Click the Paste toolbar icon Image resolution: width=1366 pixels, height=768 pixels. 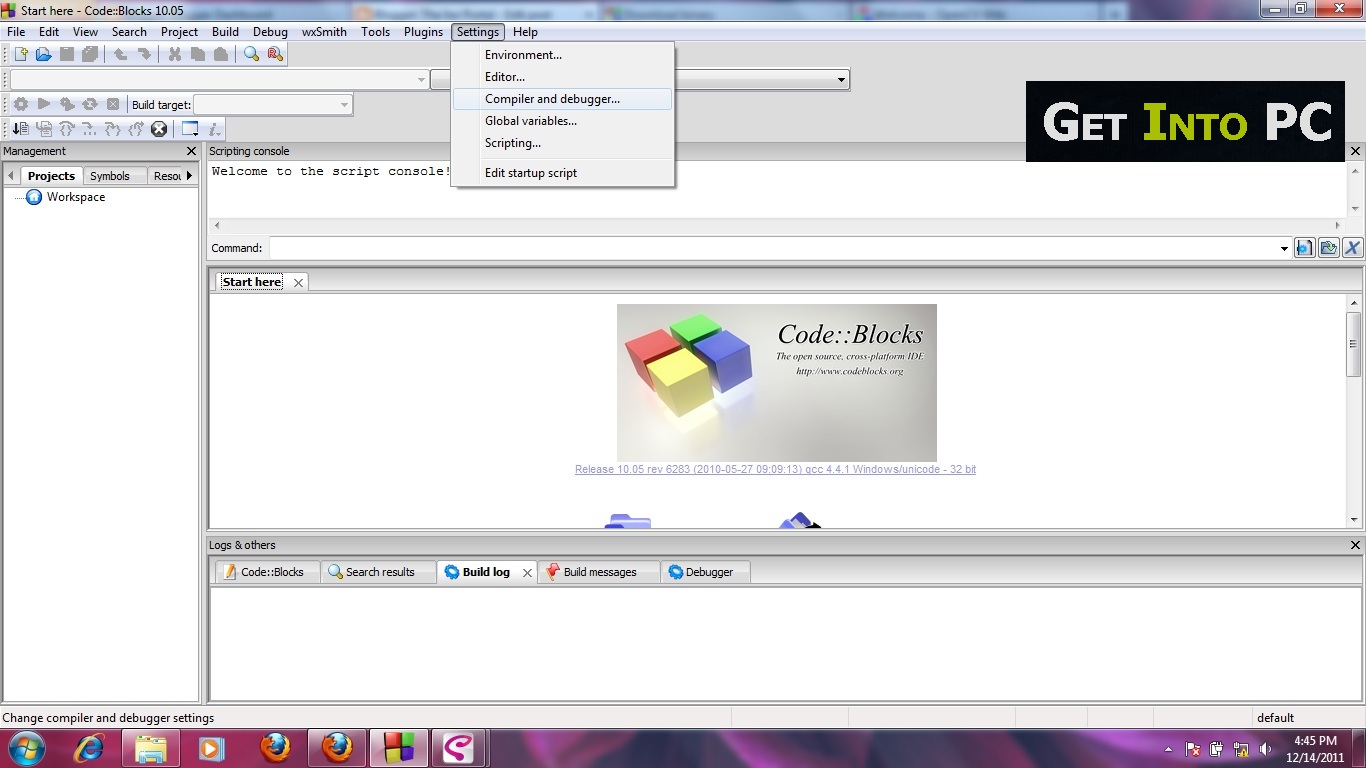[220, 55]
